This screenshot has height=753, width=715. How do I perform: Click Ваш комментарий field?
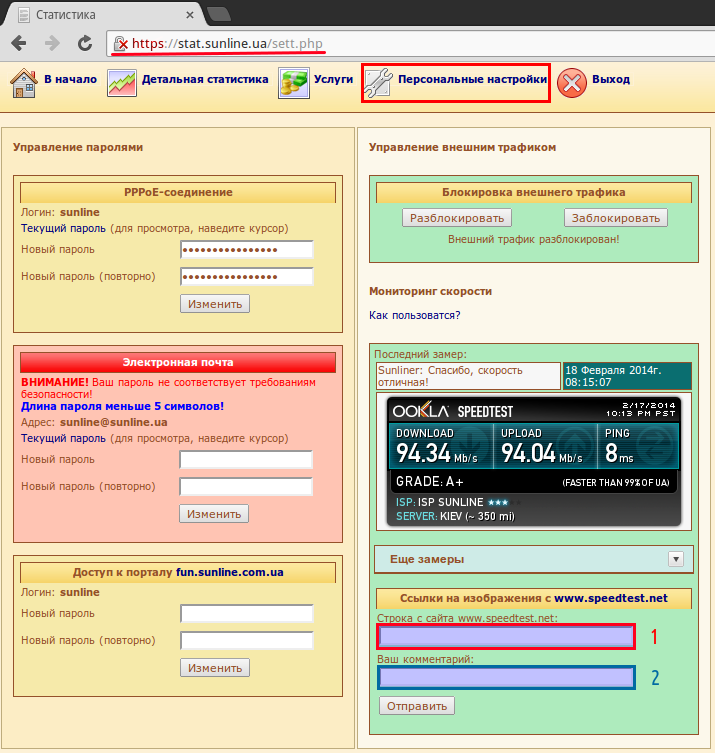click(506, 678)
